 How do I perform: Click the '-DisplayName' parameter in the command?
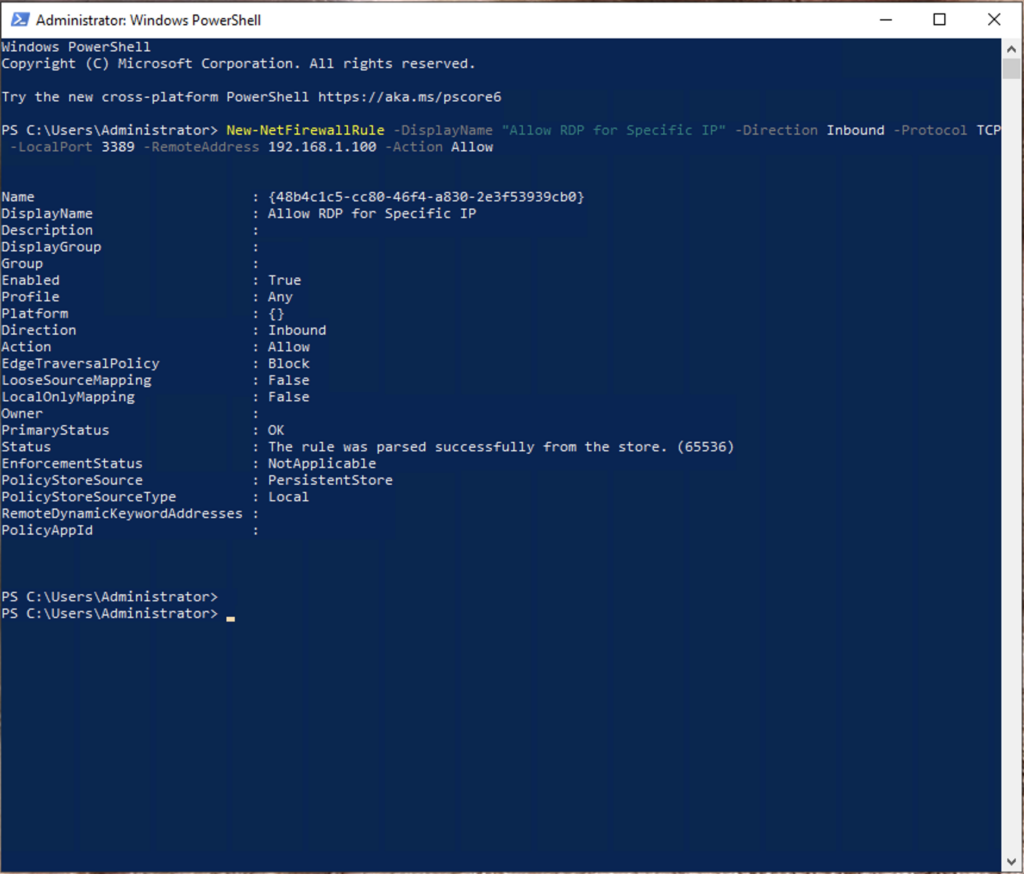click(x=443, y=130)
